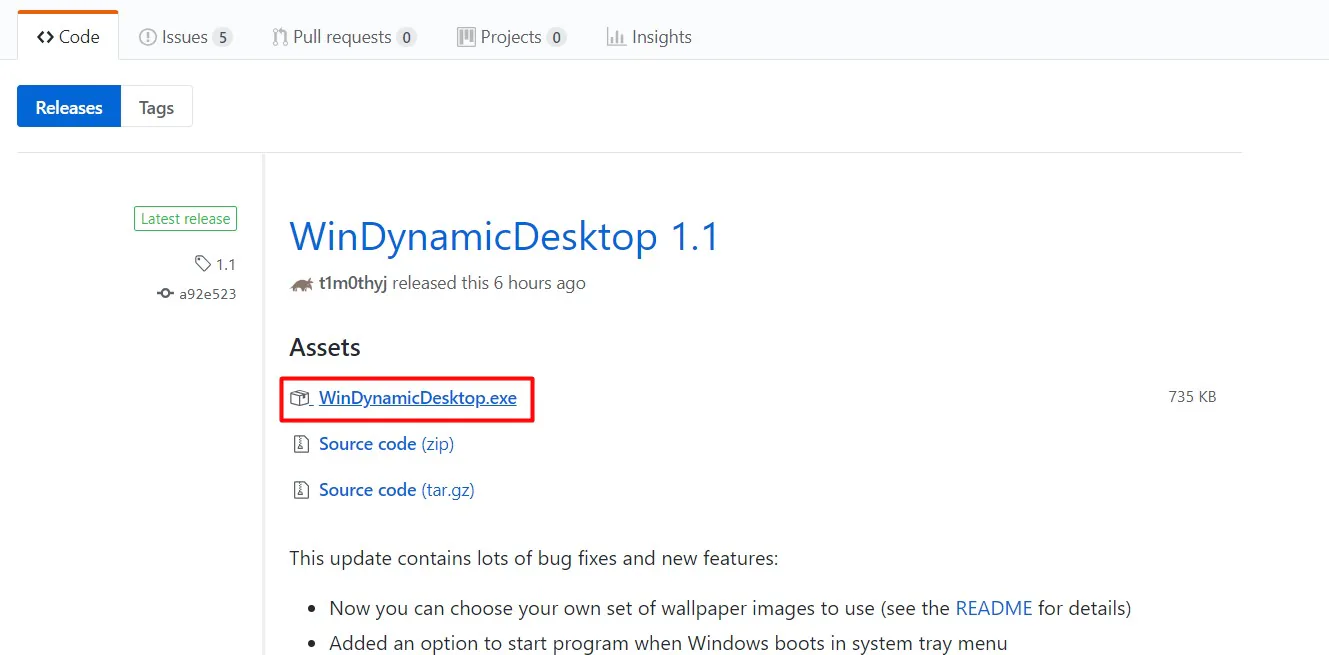Switch to the Issues tab
The image size is (1329, 655).
[x=185, y=37]
